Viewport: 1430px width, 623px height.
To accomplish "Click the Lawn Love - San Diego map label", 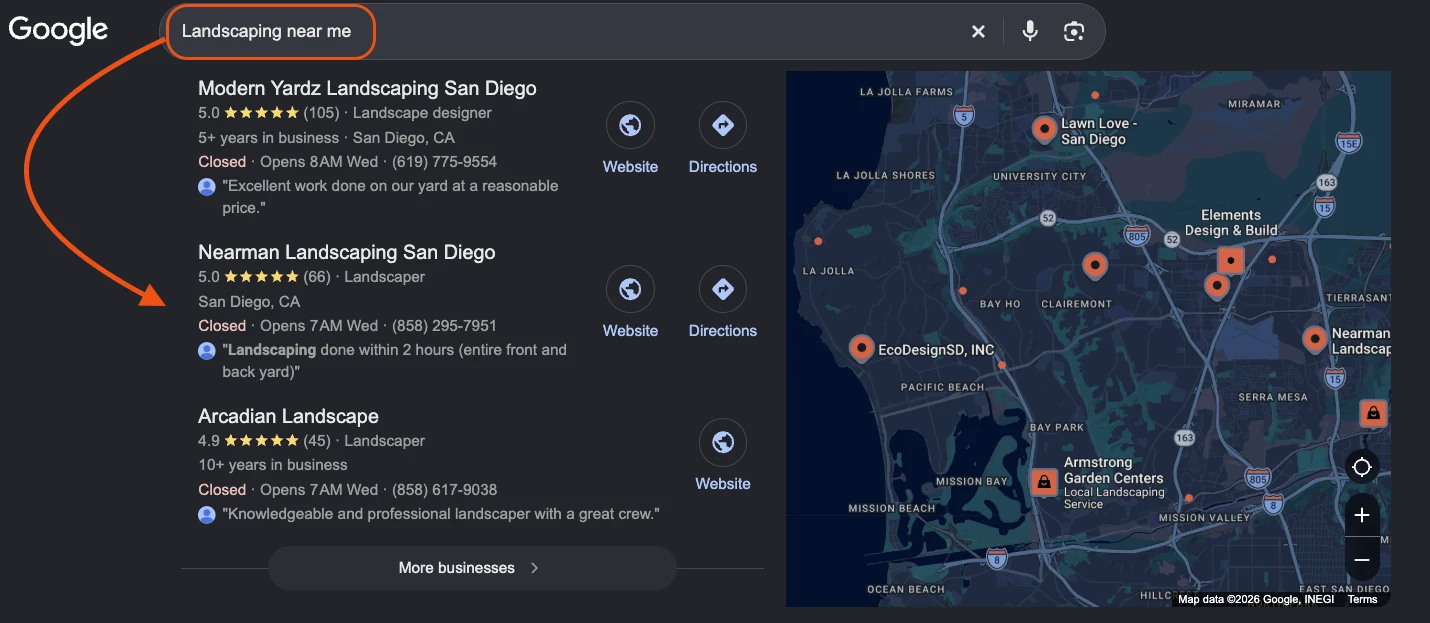I will click(1099, 131).
